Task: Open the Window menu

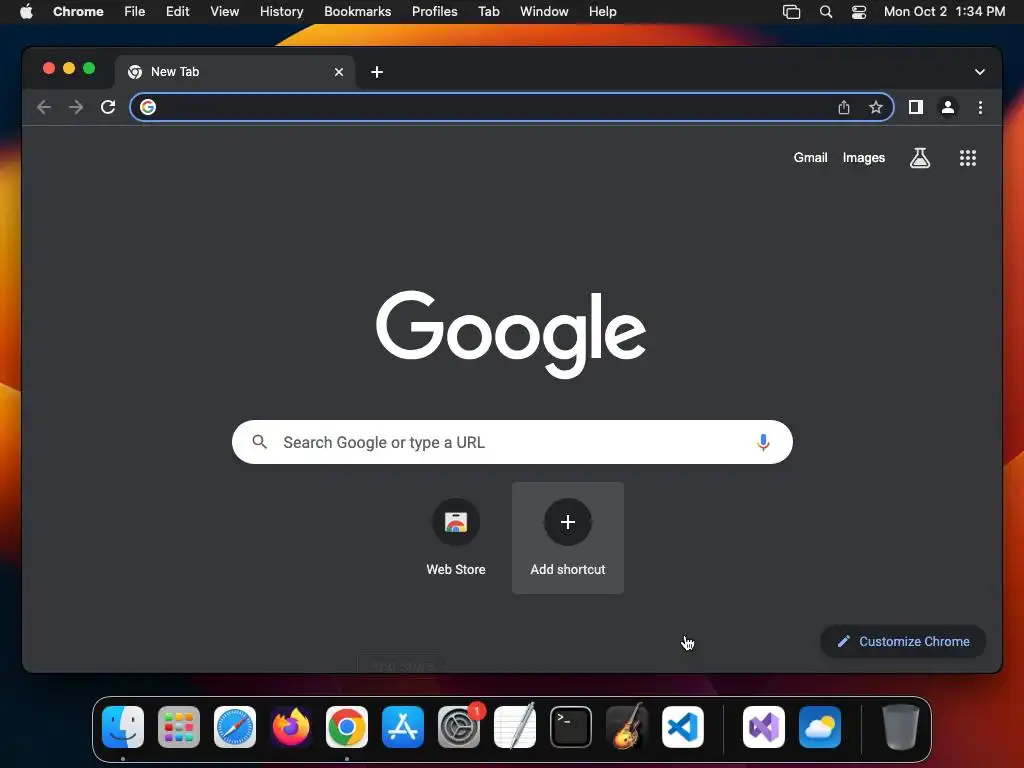Action: (544, 11)
